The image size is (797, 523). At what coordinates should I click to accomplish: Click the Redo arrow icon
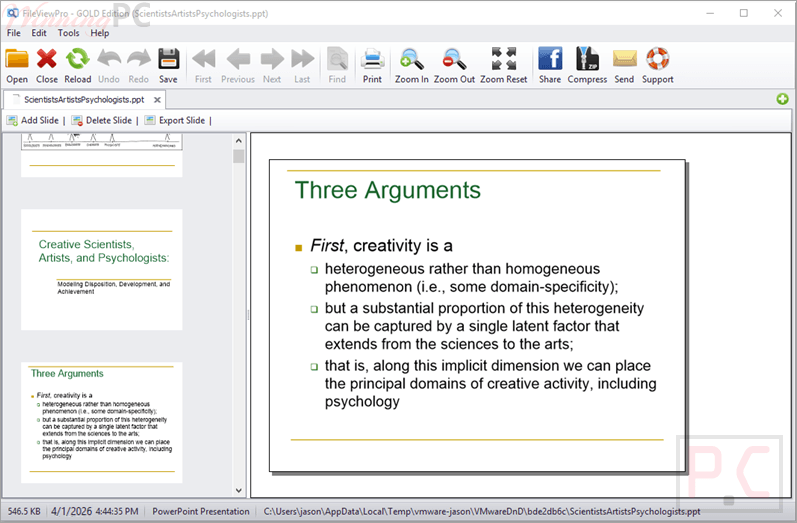pos(139,59)
